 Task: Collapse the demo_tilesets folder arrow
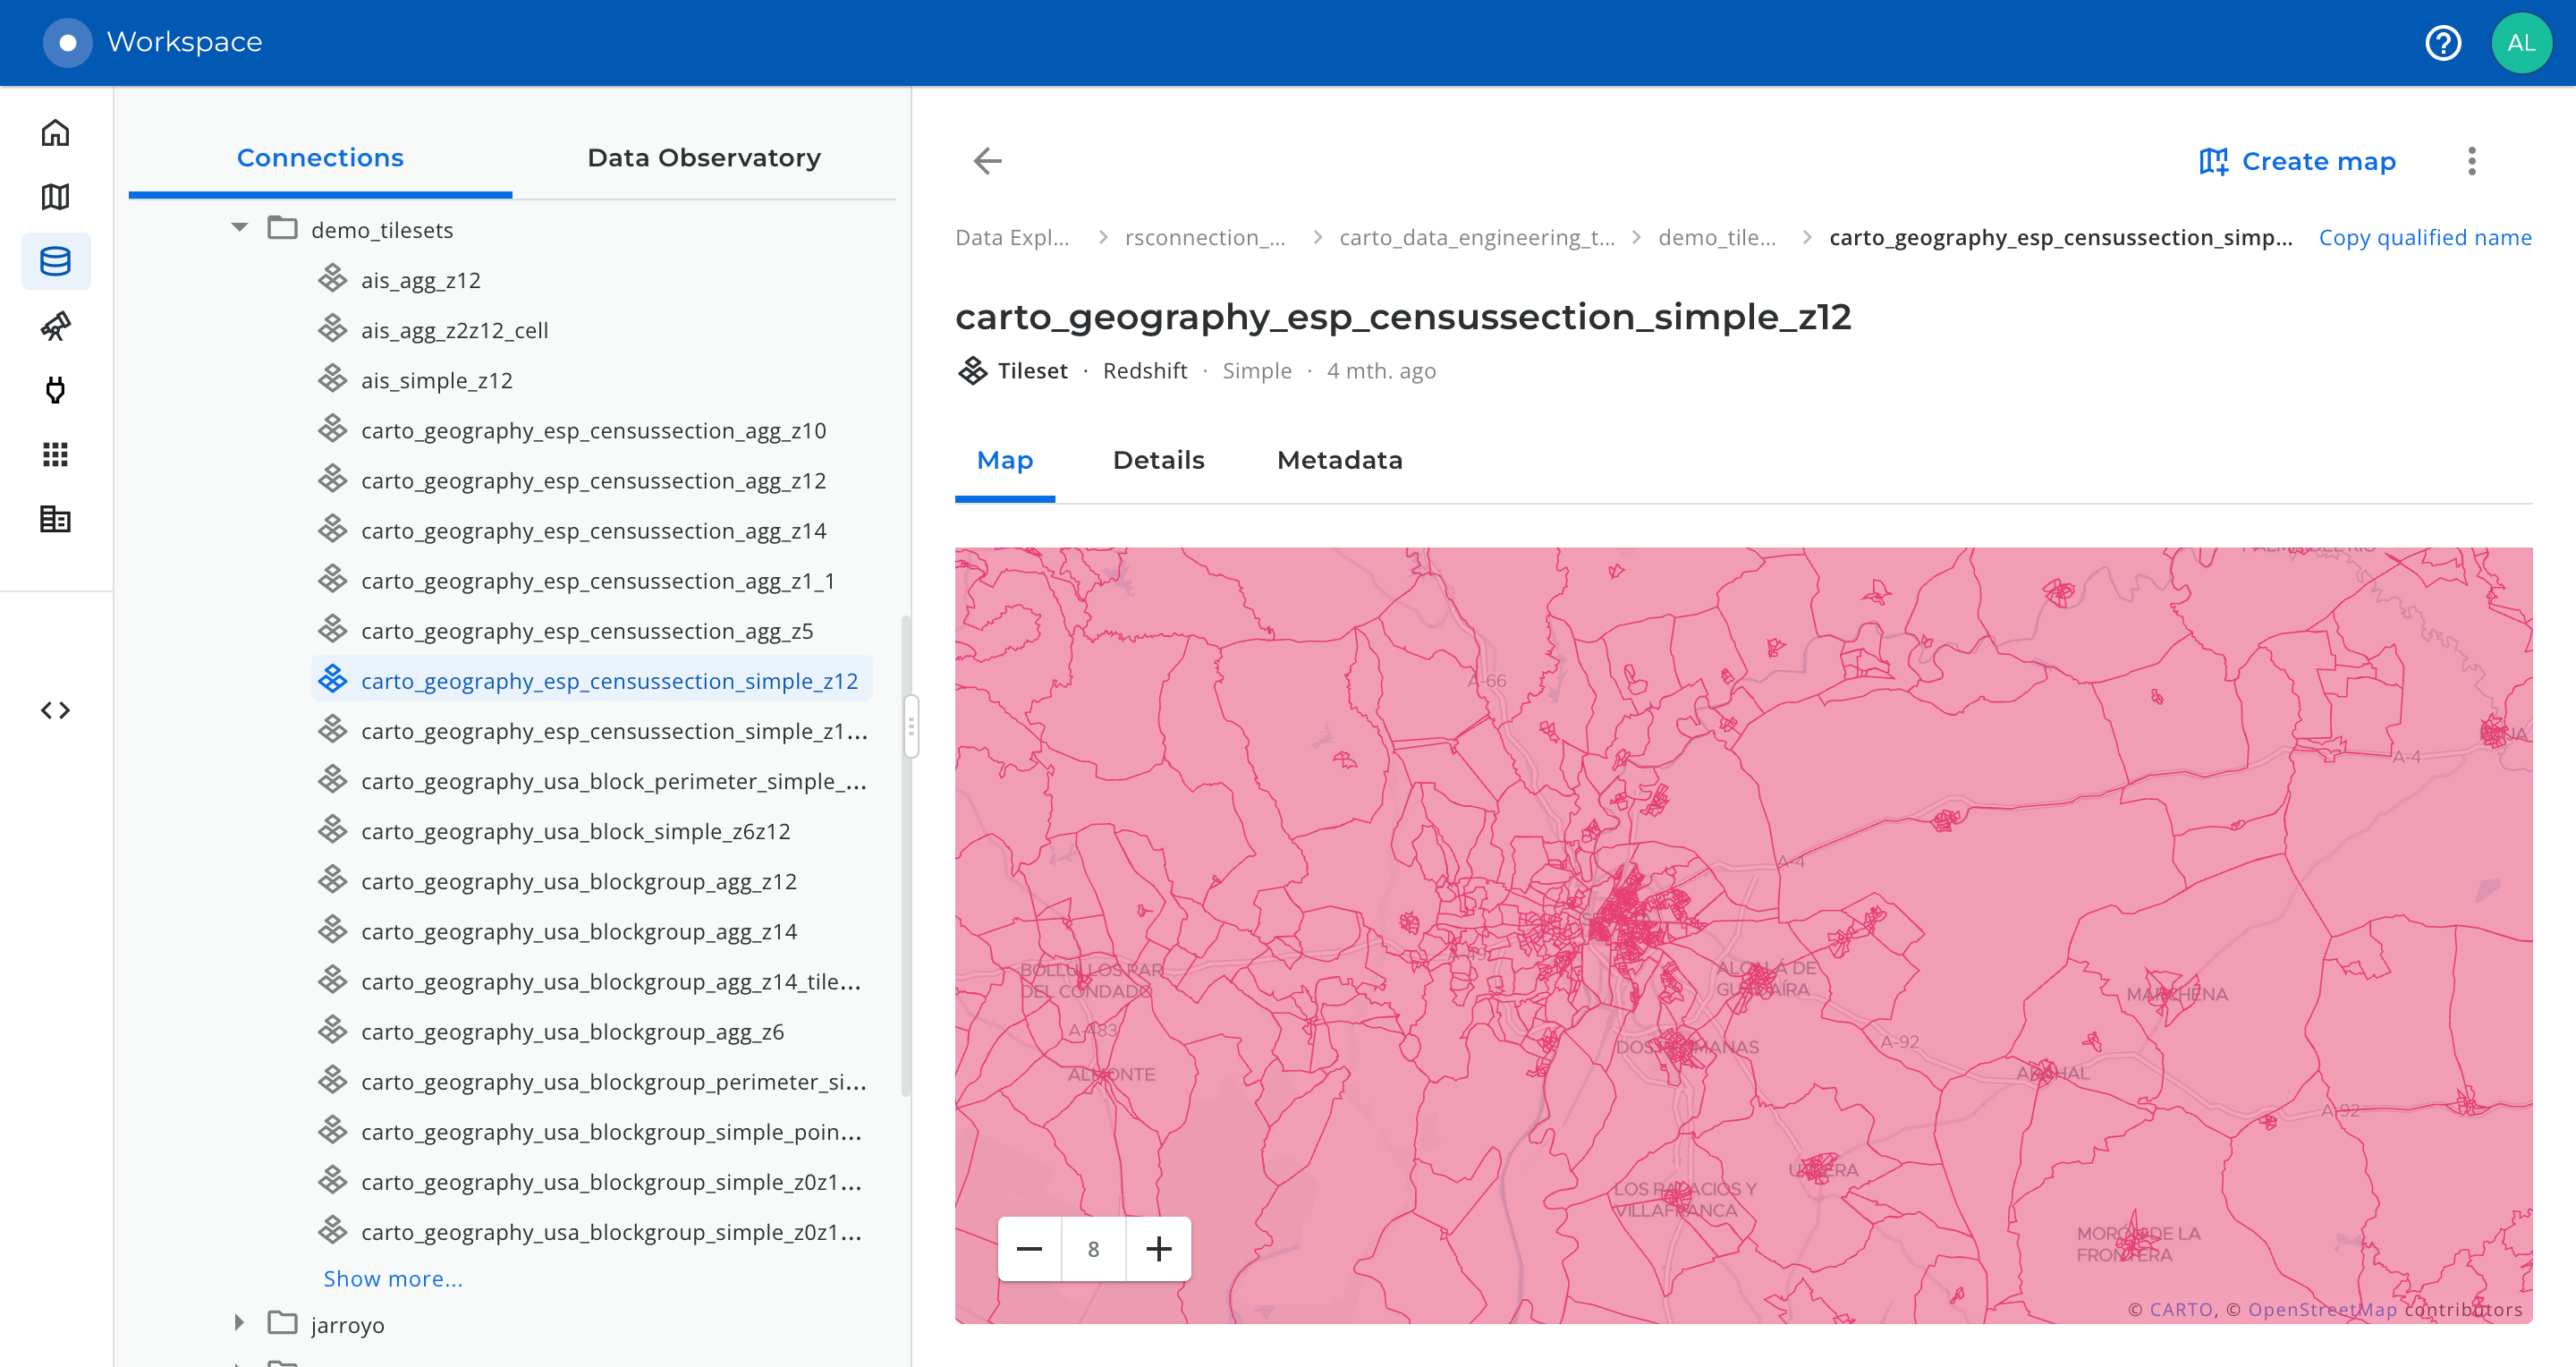coord(239,228)
